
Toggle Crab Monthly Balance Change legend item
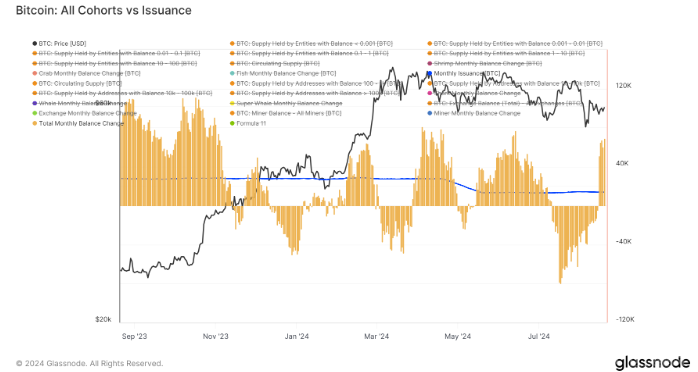point(86,73)
